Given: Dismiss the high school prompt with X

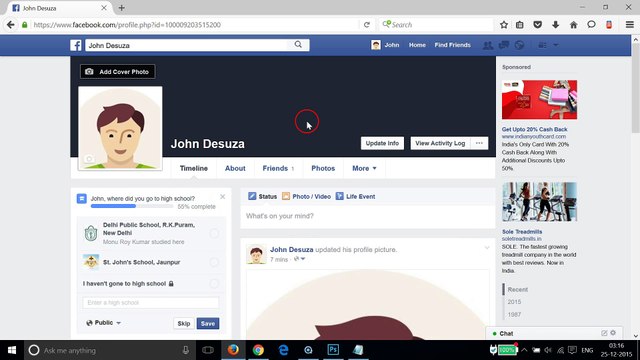Looking at the screenshot, I should click(x=222, y=197).
